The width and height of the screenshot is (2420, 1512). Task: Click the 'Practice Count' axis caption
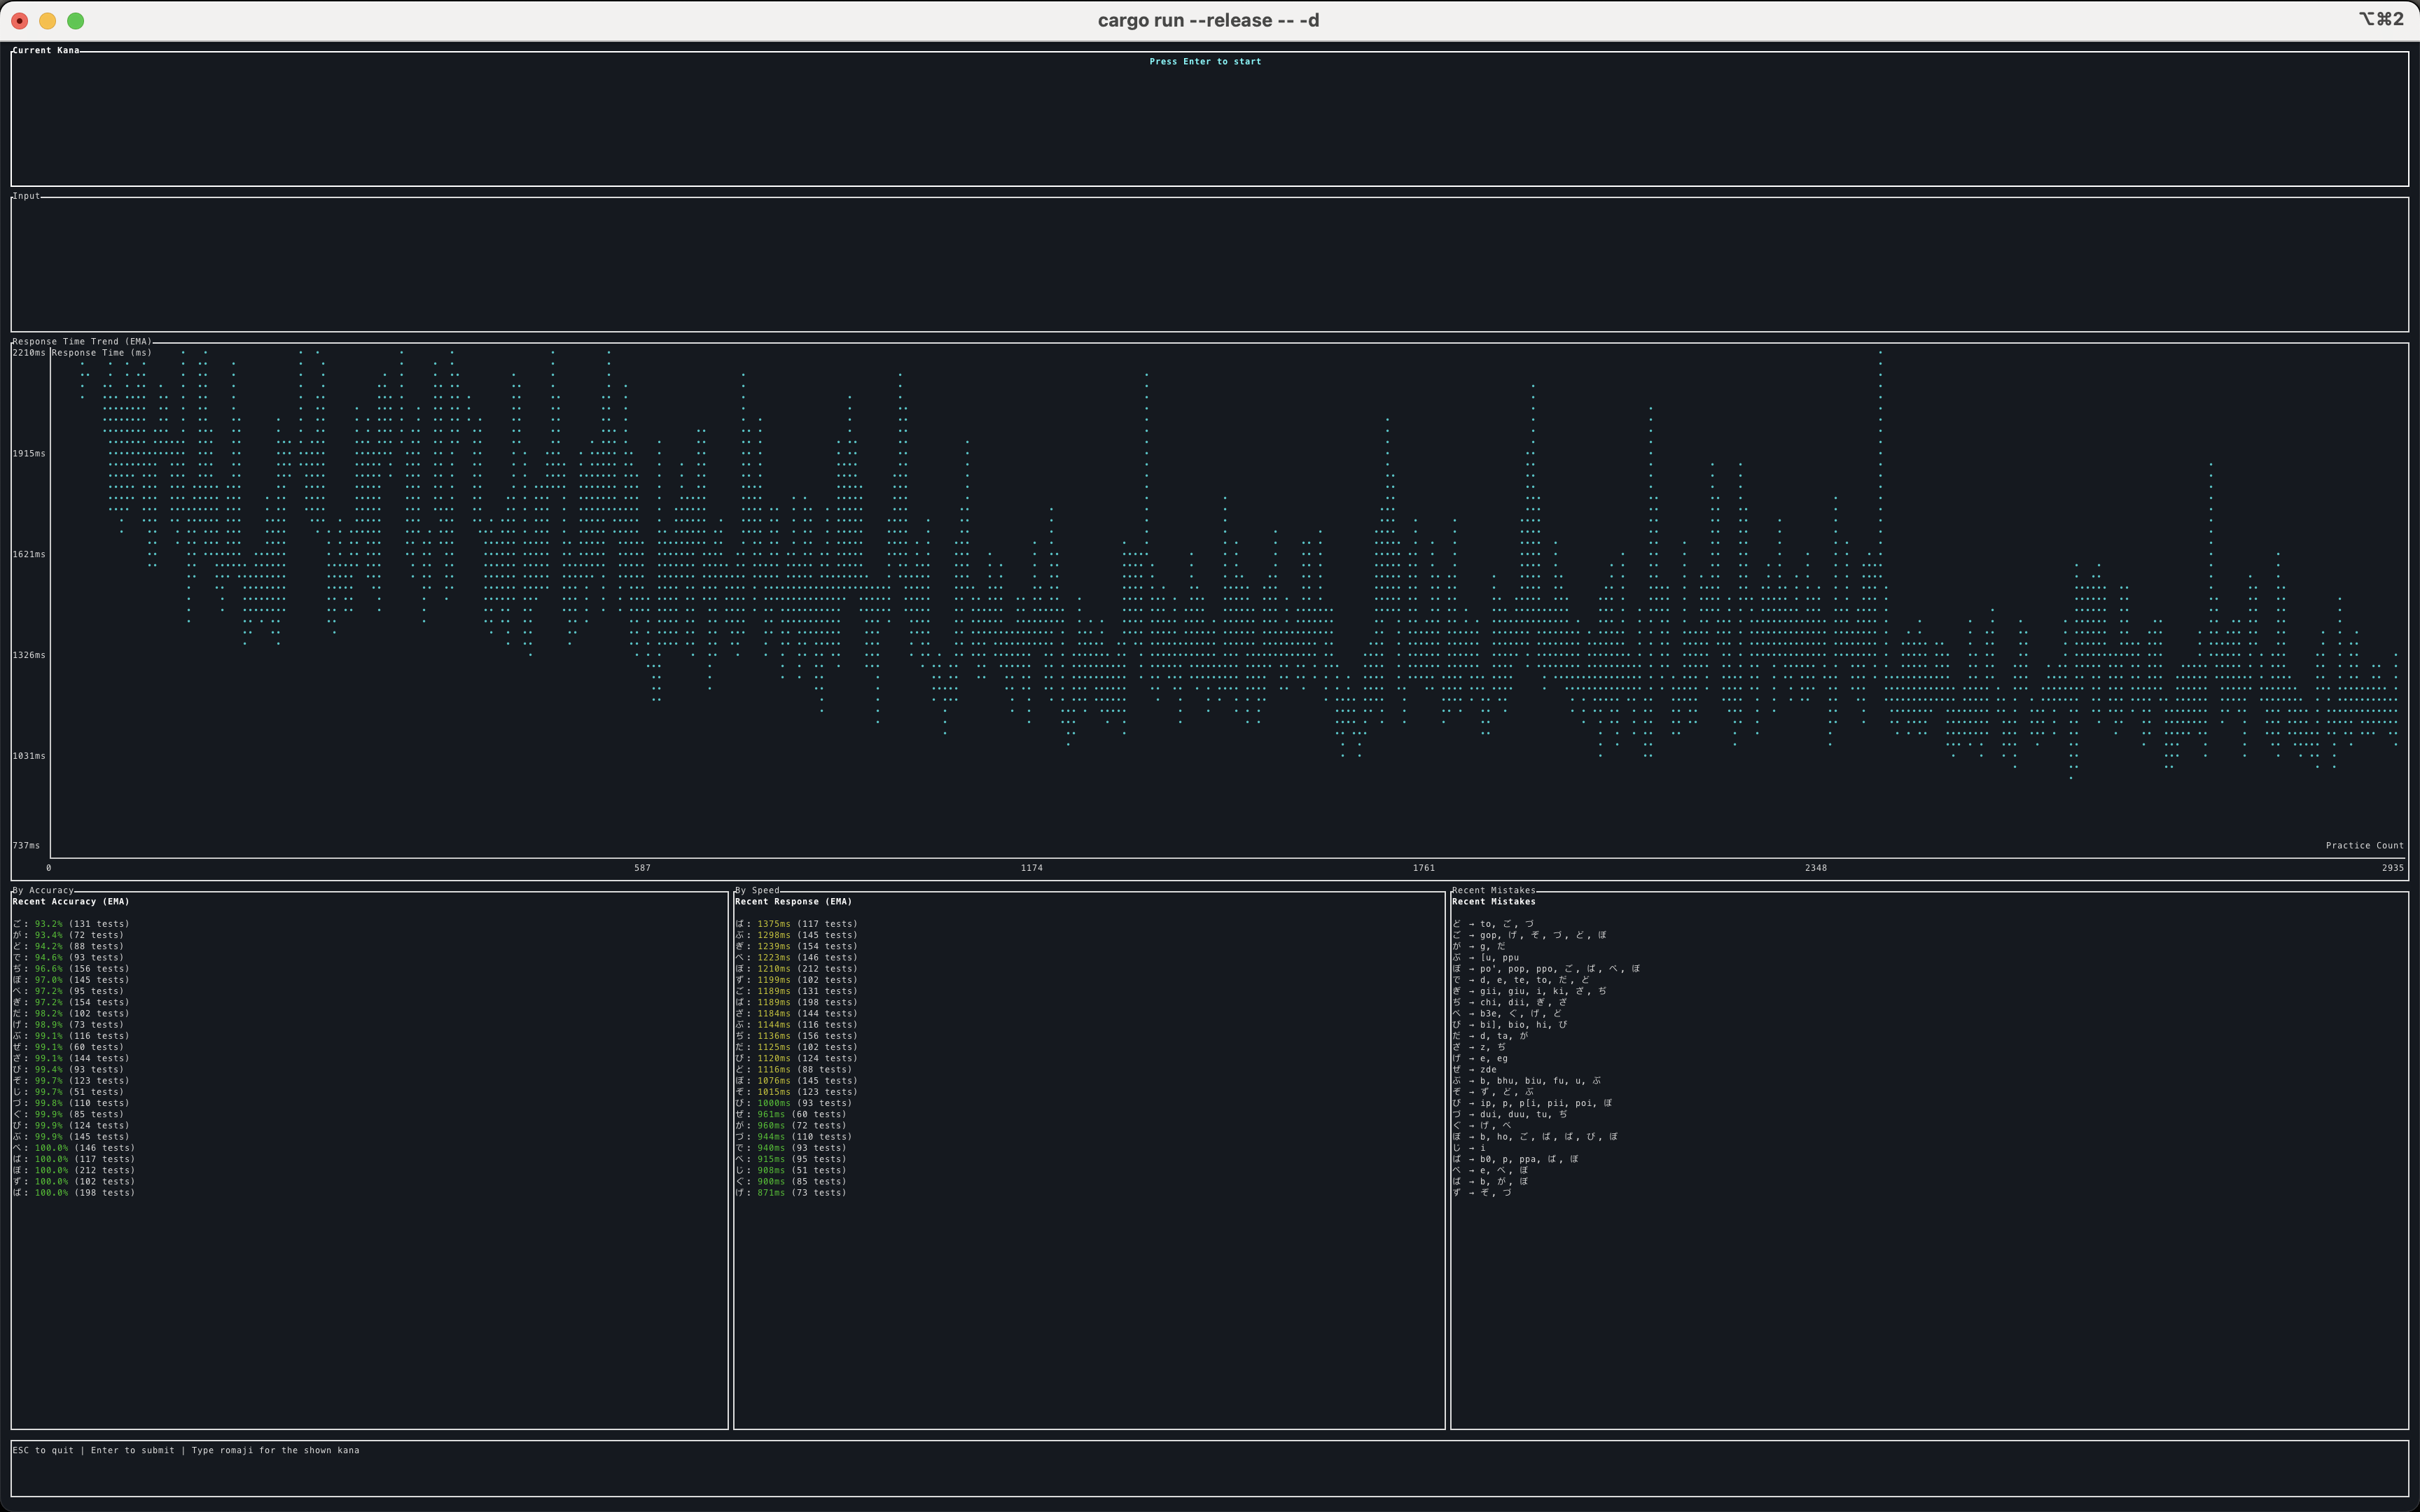(x=2365, y=846)
